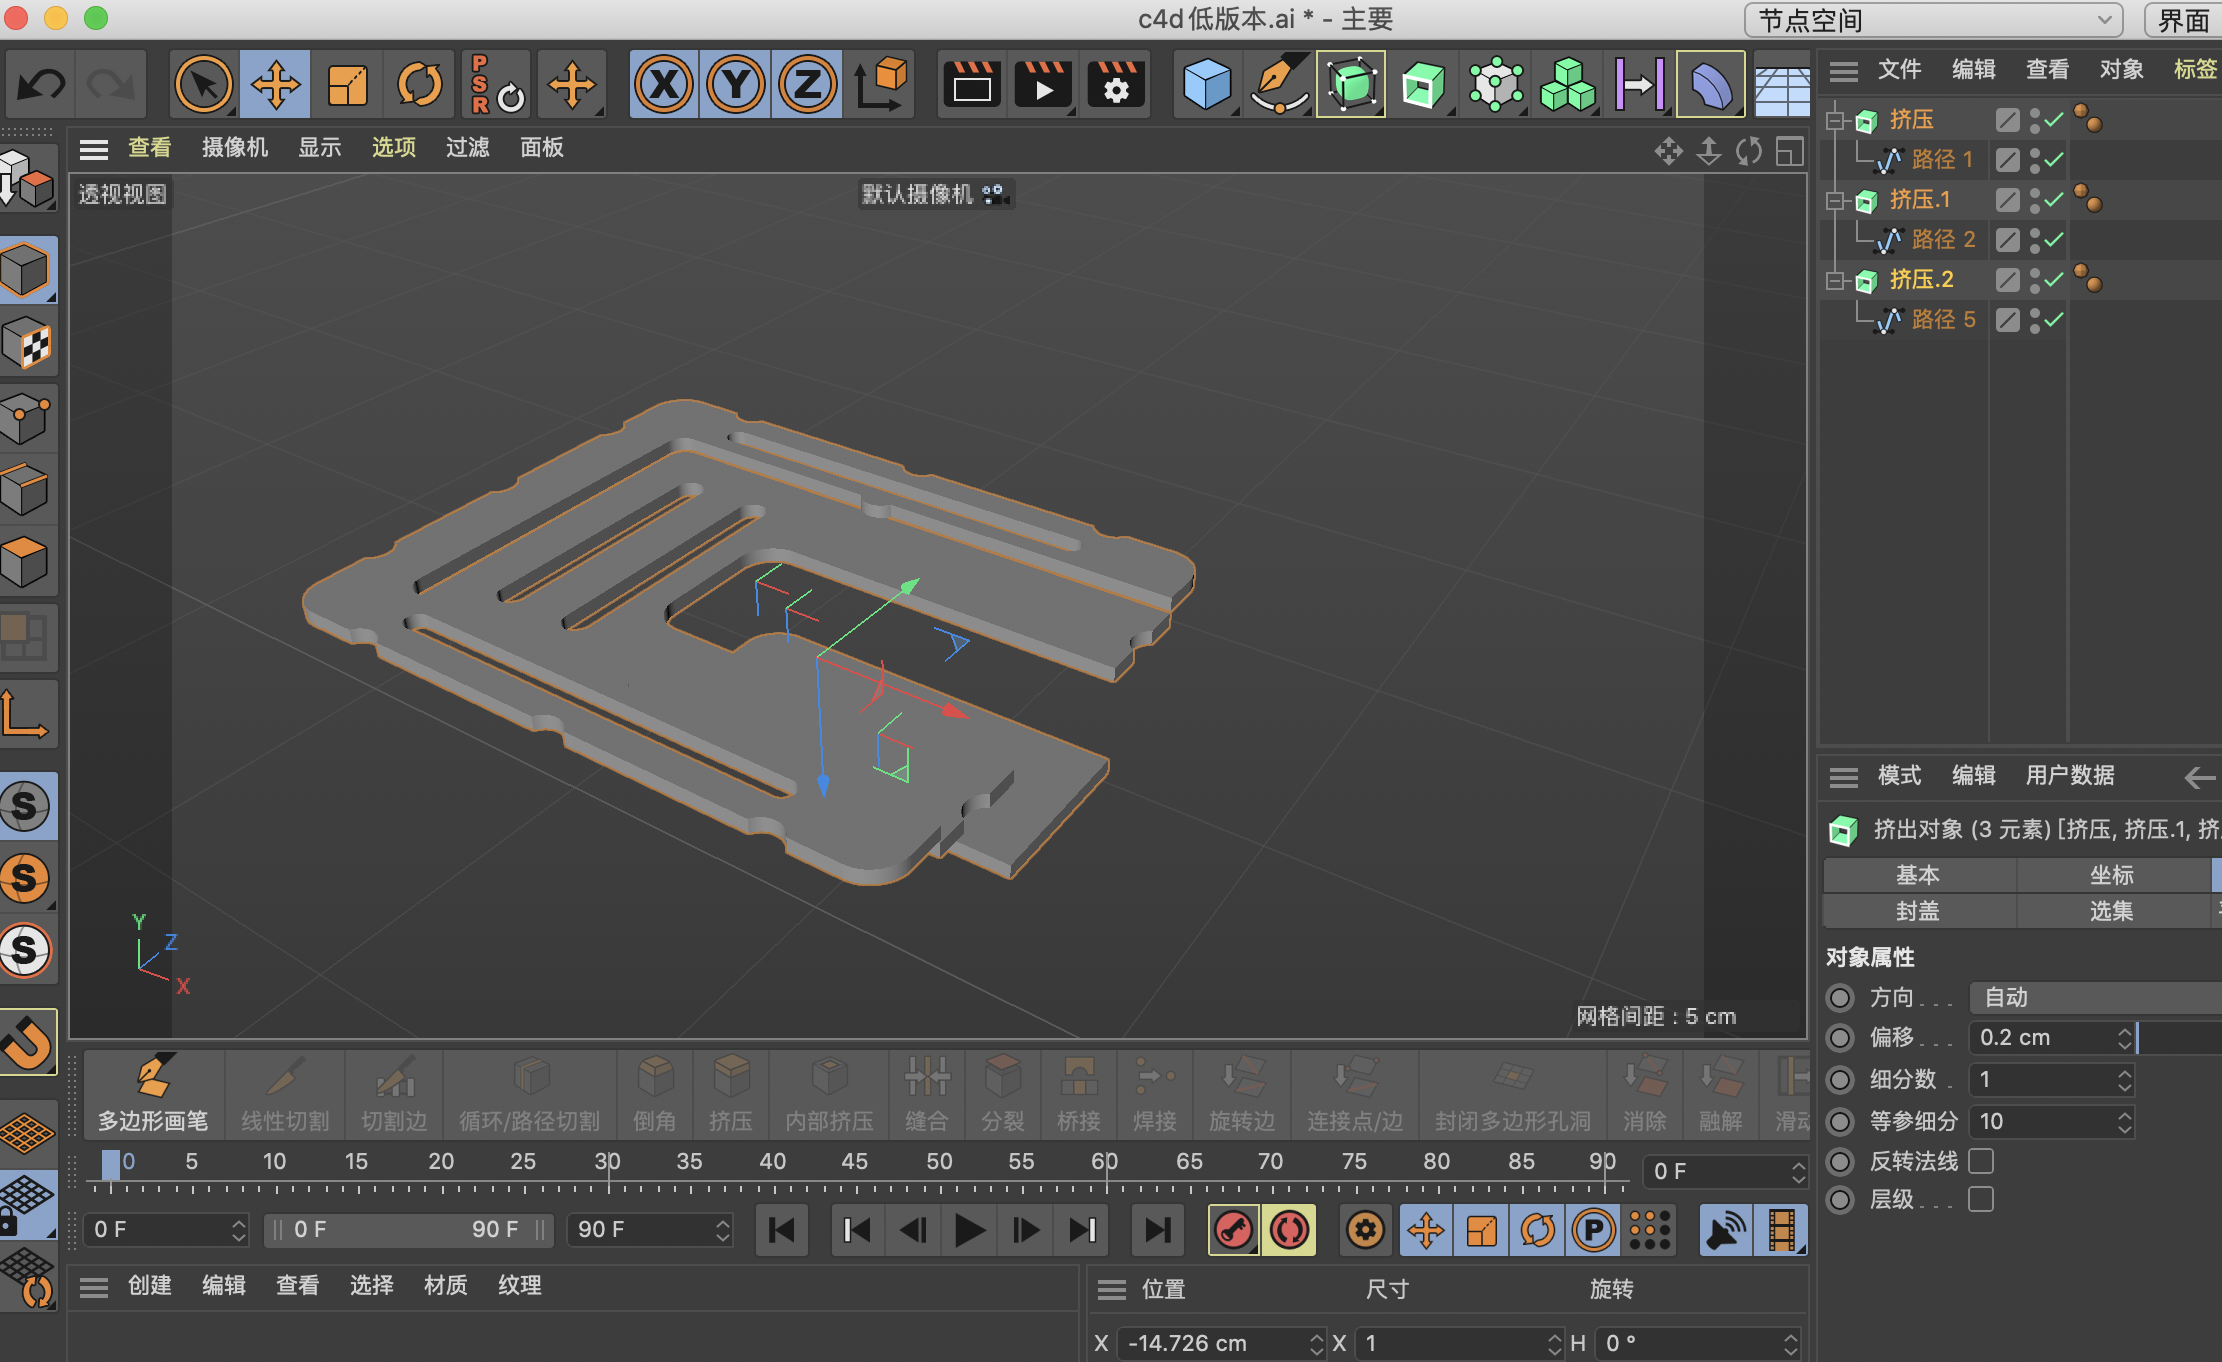Enable the 反转法线 checkbox
2222x1362 pixels.
click(x=1980, y=1161)
